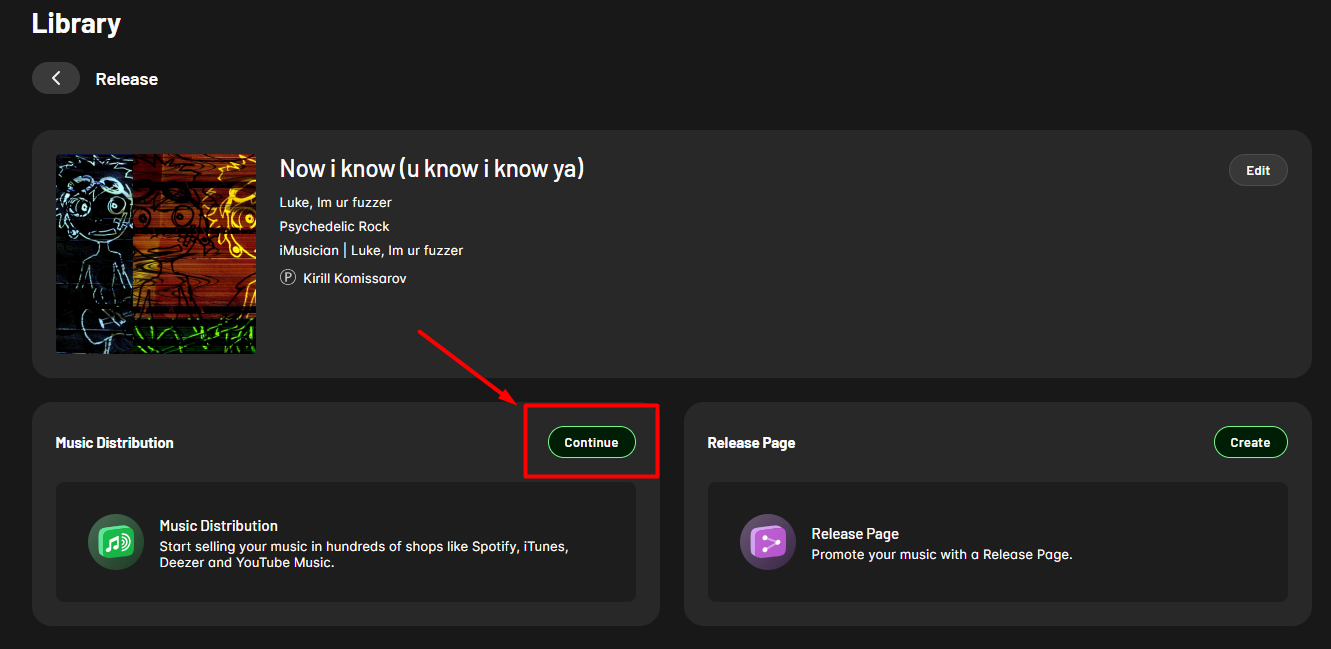Click the green Music Distribution icon
Image resolution: width=1331 pixels, height=649 pixels.
pos(116,542)
